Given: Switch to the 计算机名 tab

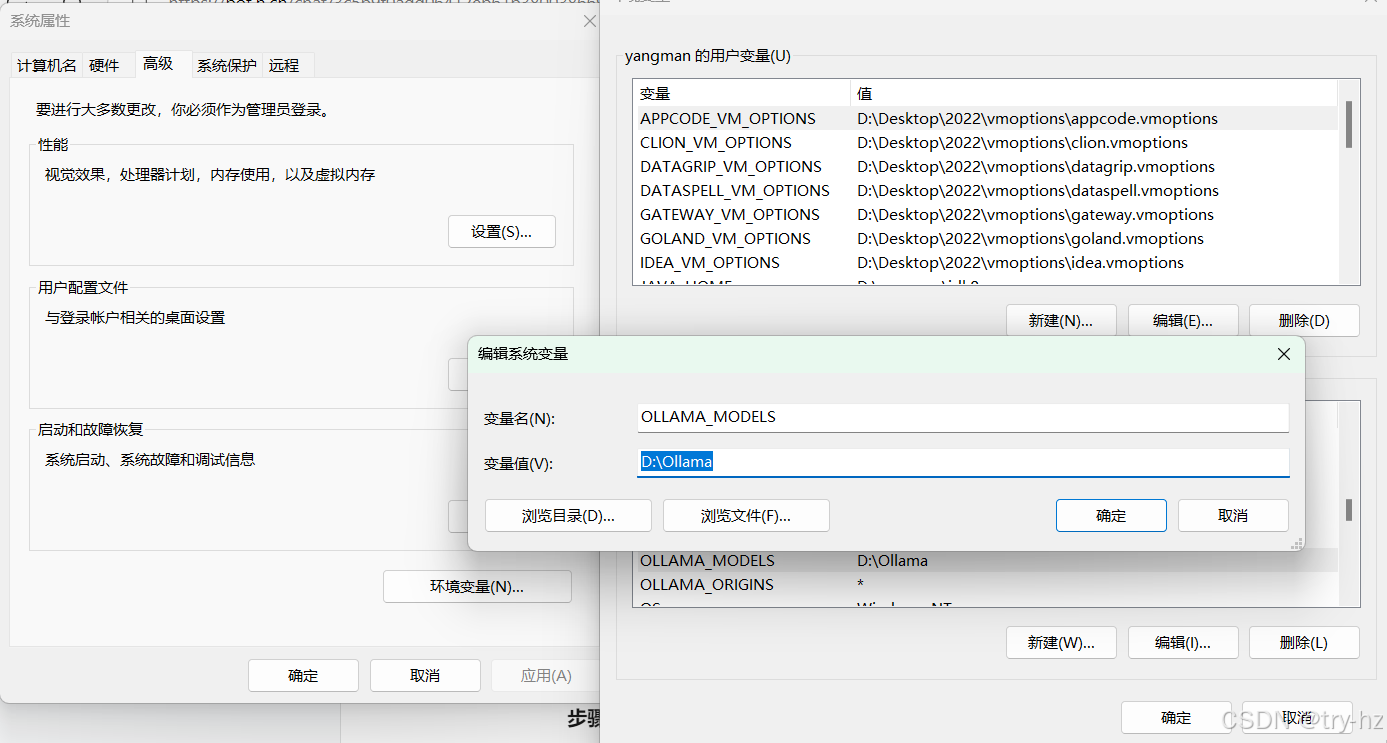Looking at the screenshot, I should pos(46,65).
